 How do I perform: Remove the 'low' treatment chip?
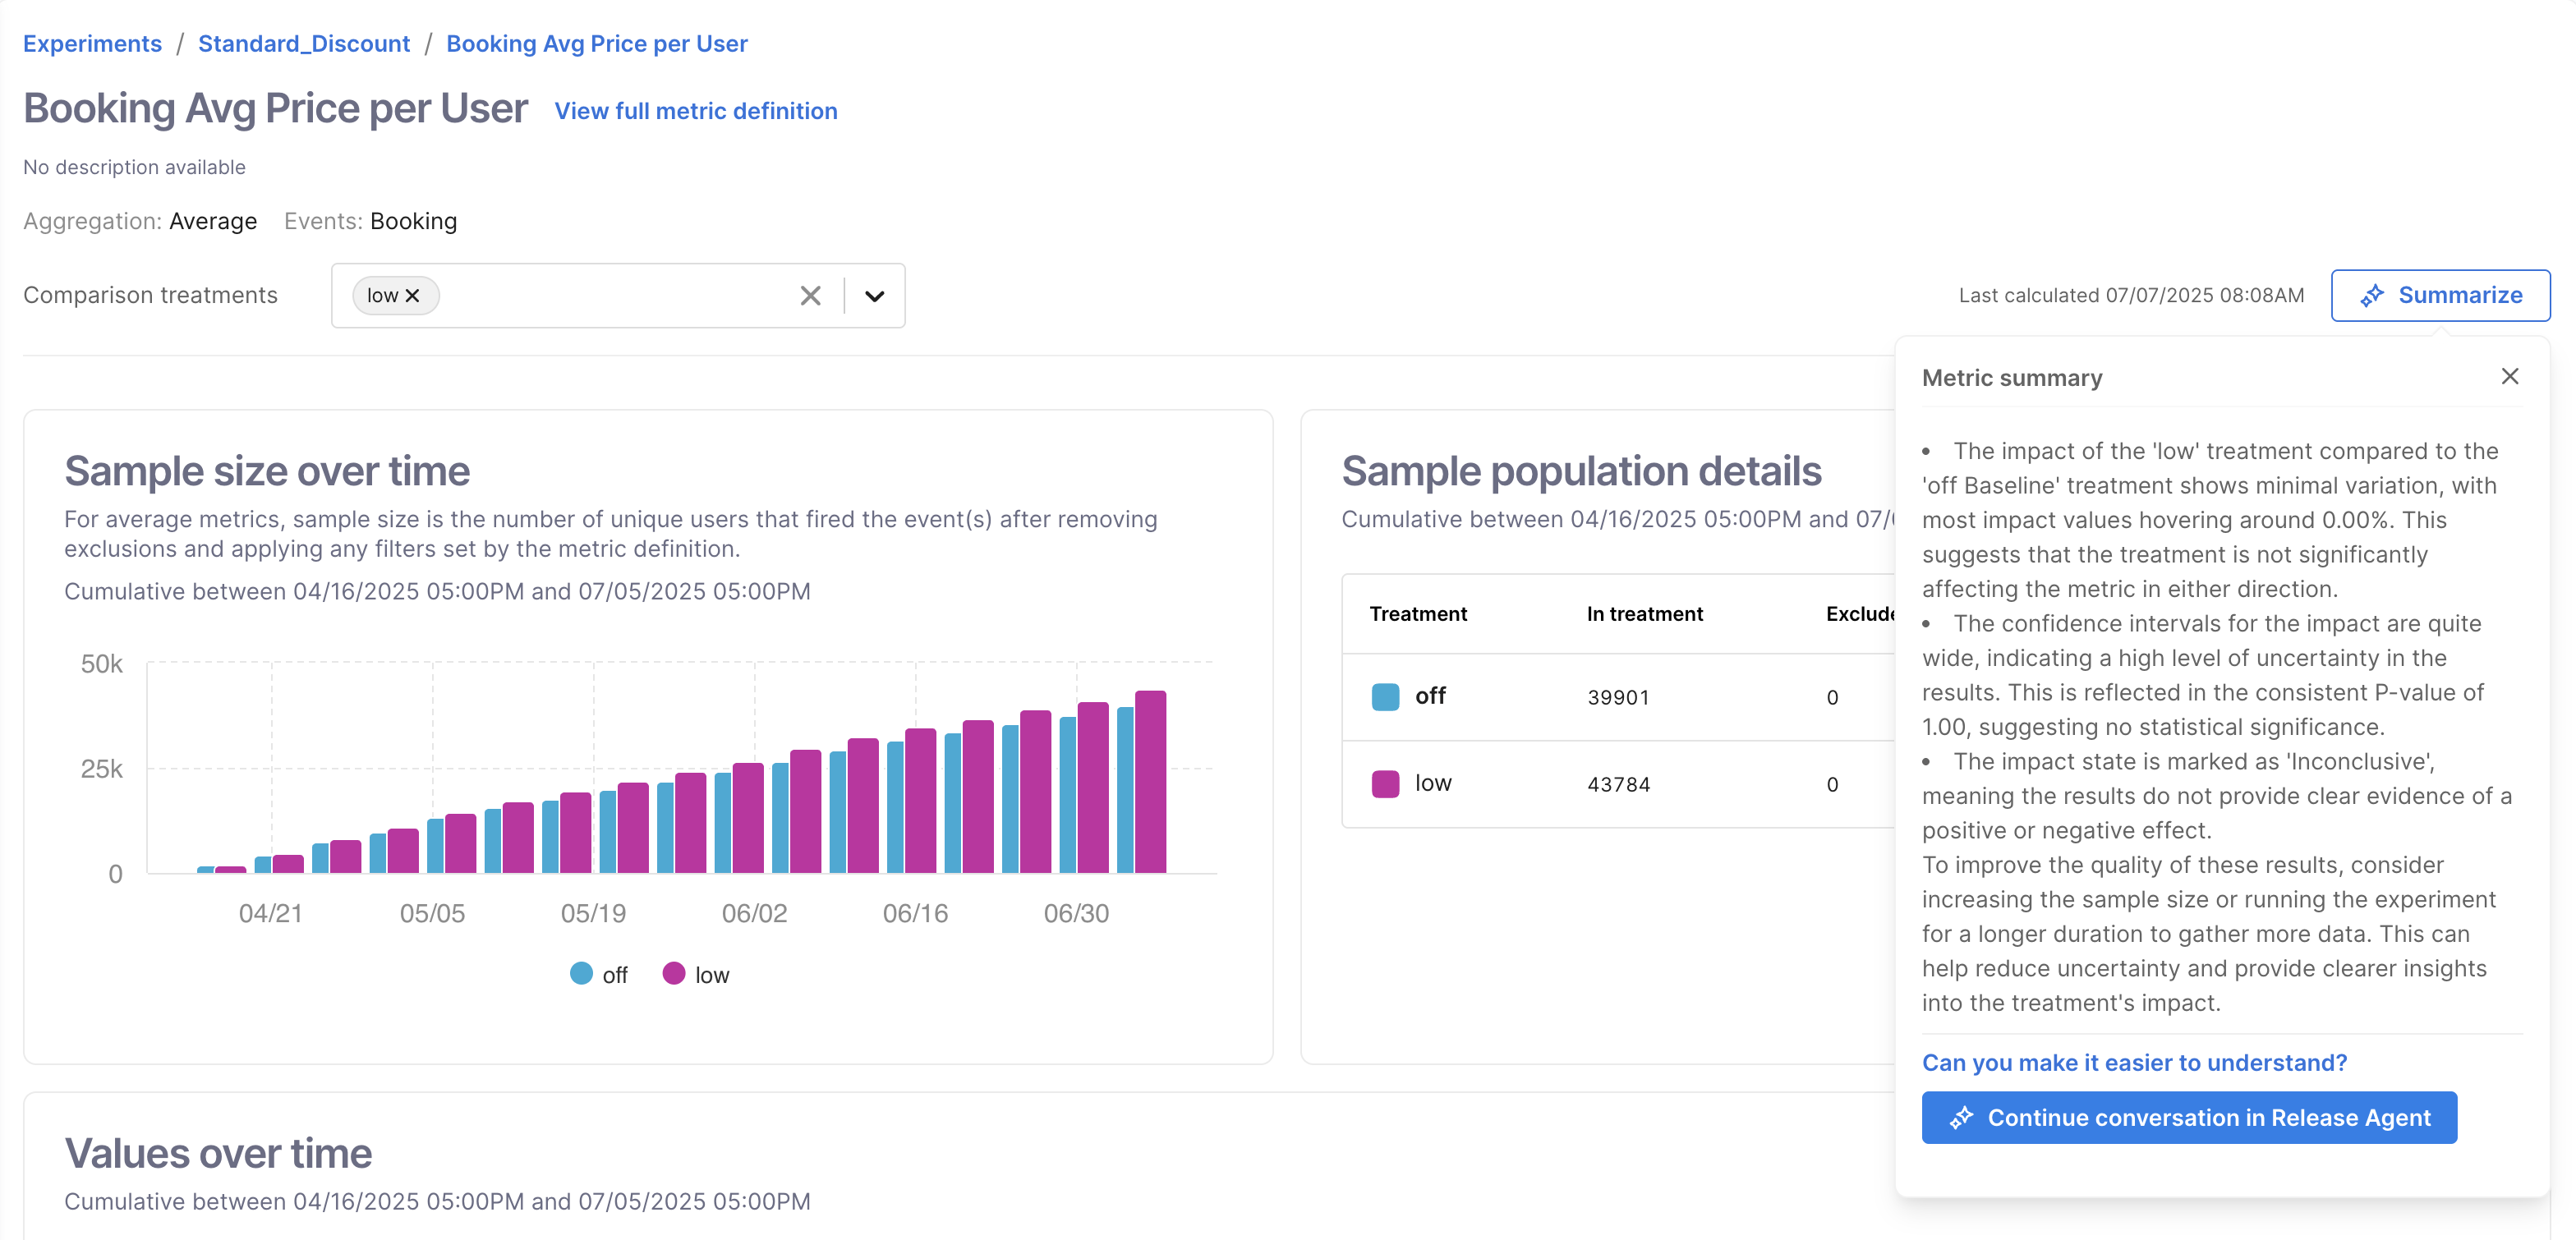point(412,296)
